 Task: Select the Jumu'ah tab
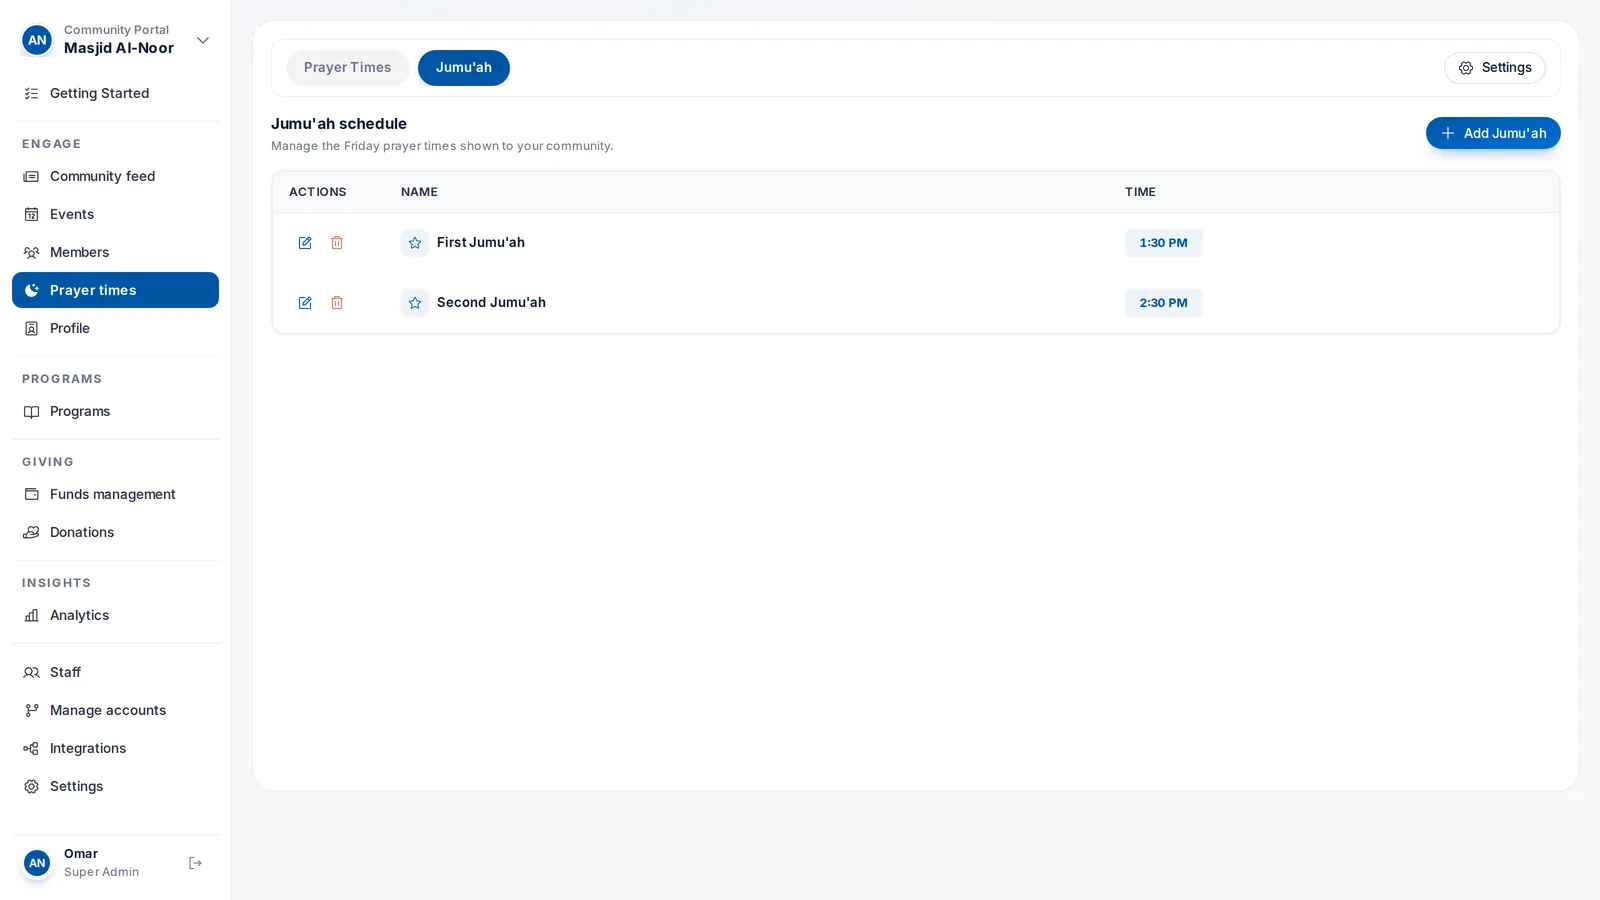tap(464, 68)
